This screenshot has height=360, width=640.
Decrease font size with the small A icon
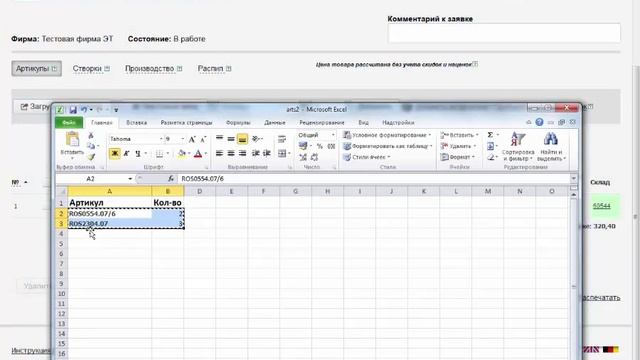tap(203, 139)
